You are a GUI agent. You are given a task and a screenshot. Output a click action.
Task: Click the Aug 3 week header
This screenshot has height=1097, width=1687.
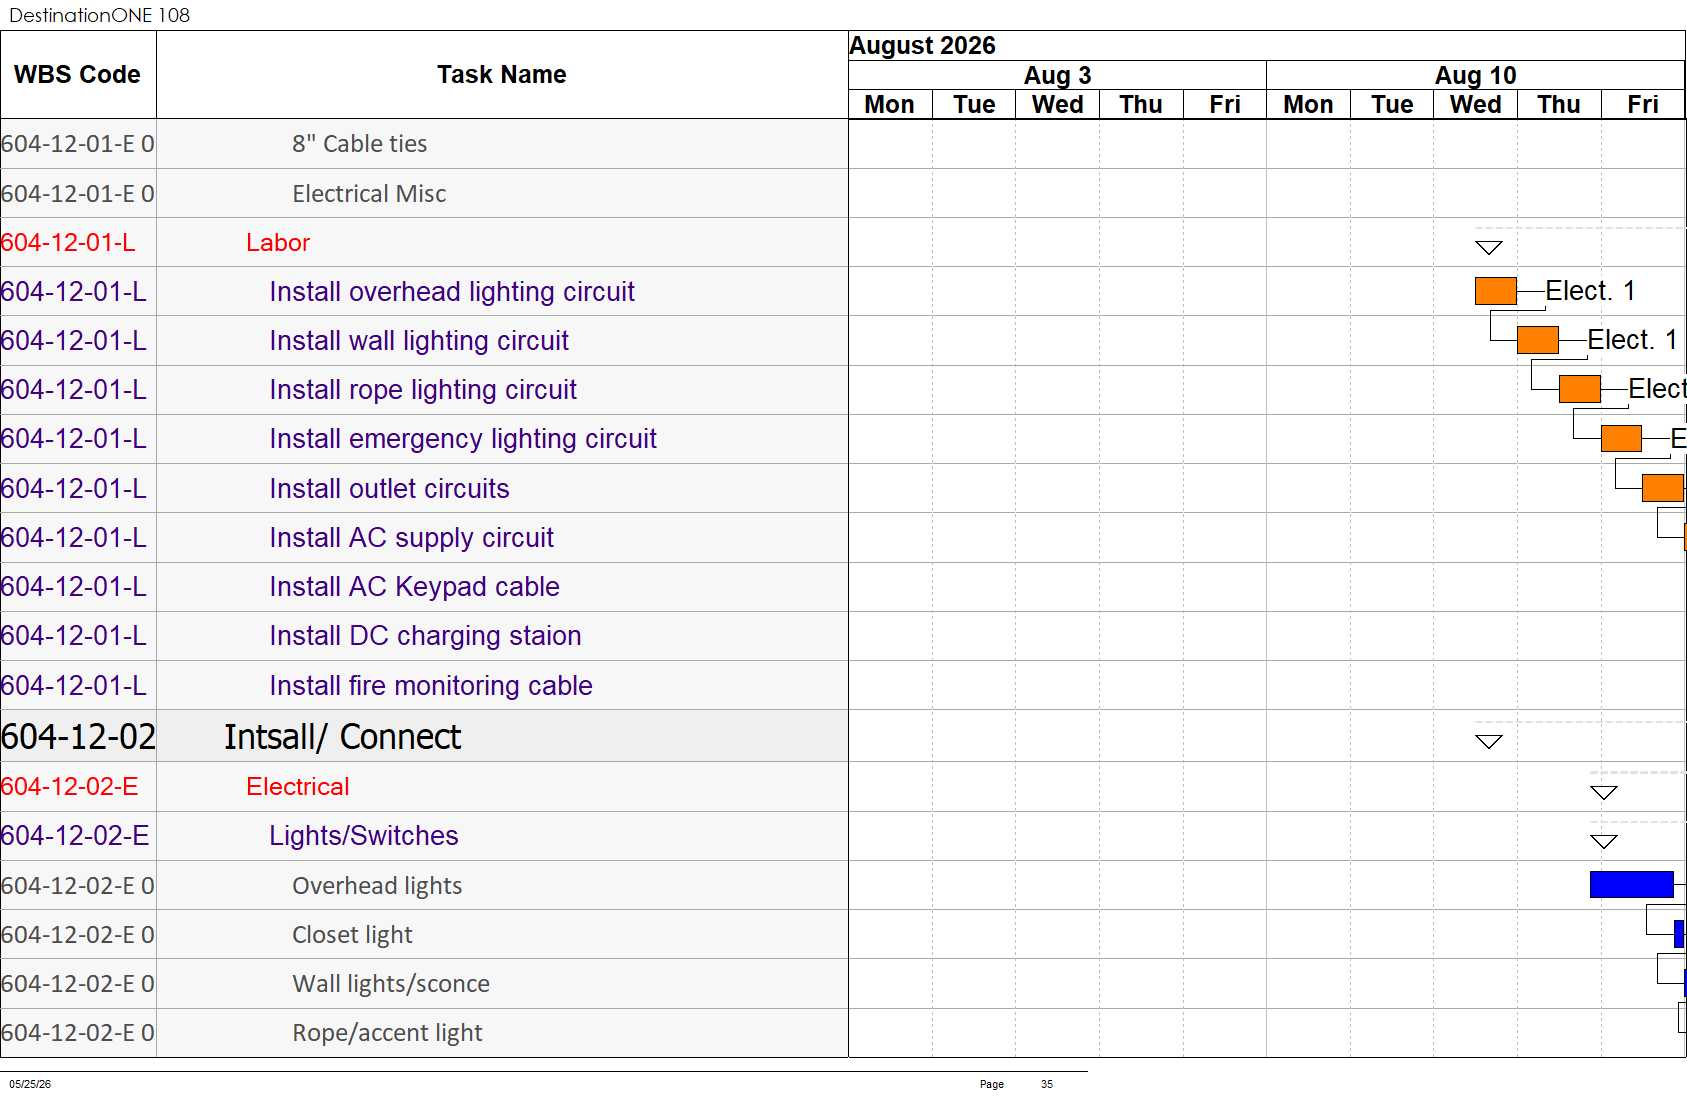tap(1057, 76)
